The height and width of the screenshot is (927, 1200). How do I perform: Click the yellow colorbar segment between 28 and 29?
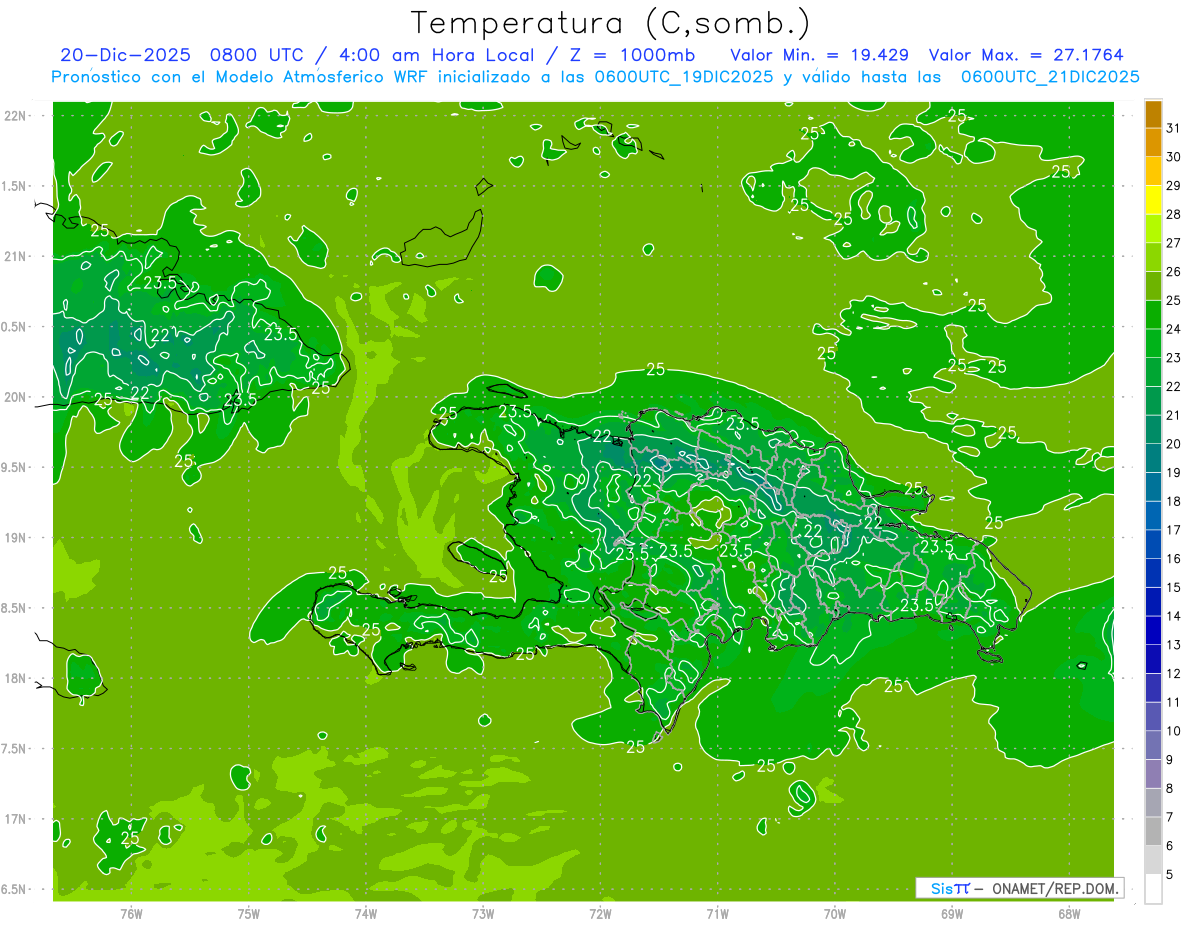(1153, 201)
